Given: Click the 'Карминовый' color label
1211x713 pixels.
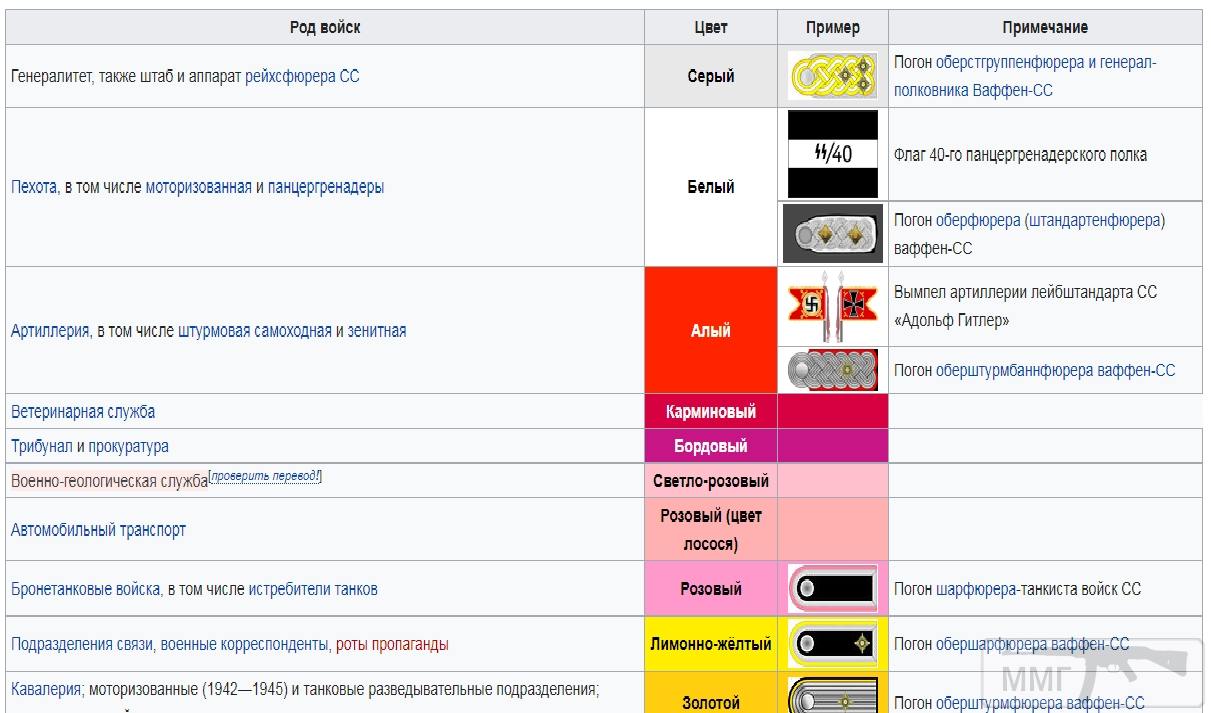Looking at the screenshot, I should coord(711,411).
